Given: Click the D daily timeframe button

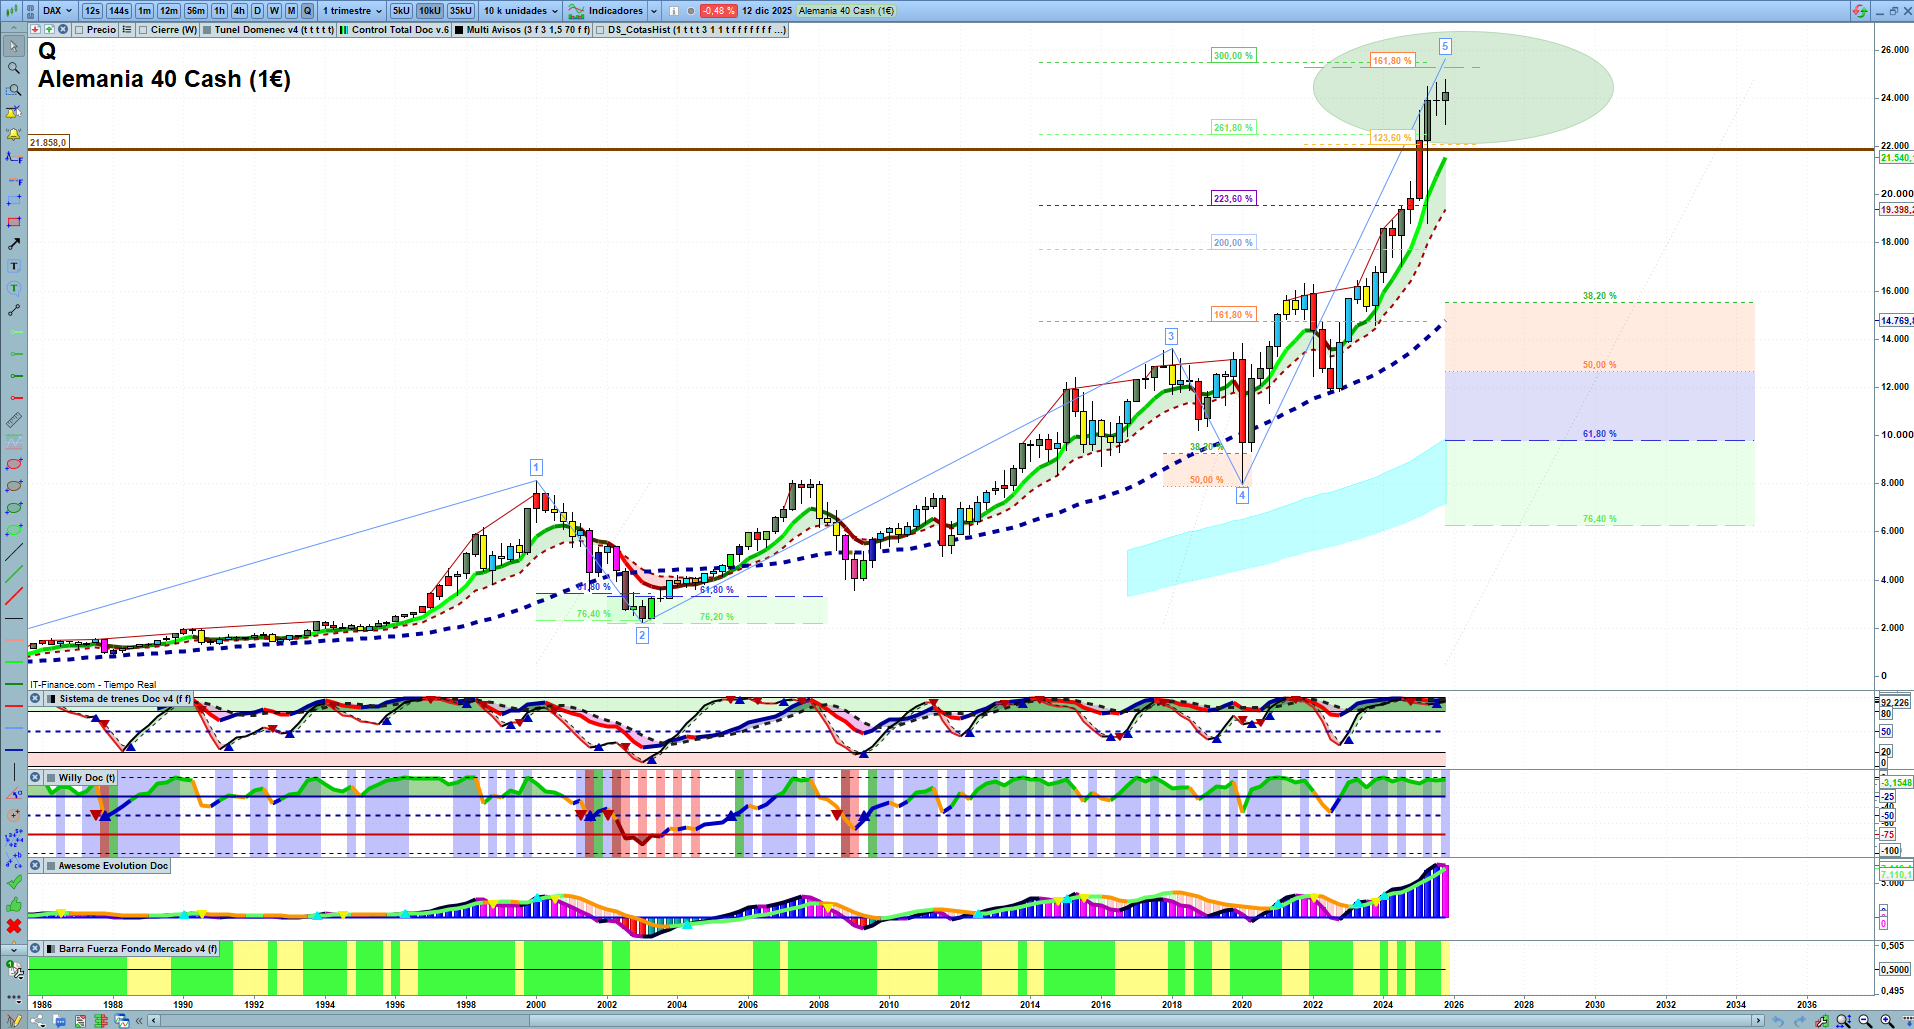Looking at the screenshot, I should 257,11.
